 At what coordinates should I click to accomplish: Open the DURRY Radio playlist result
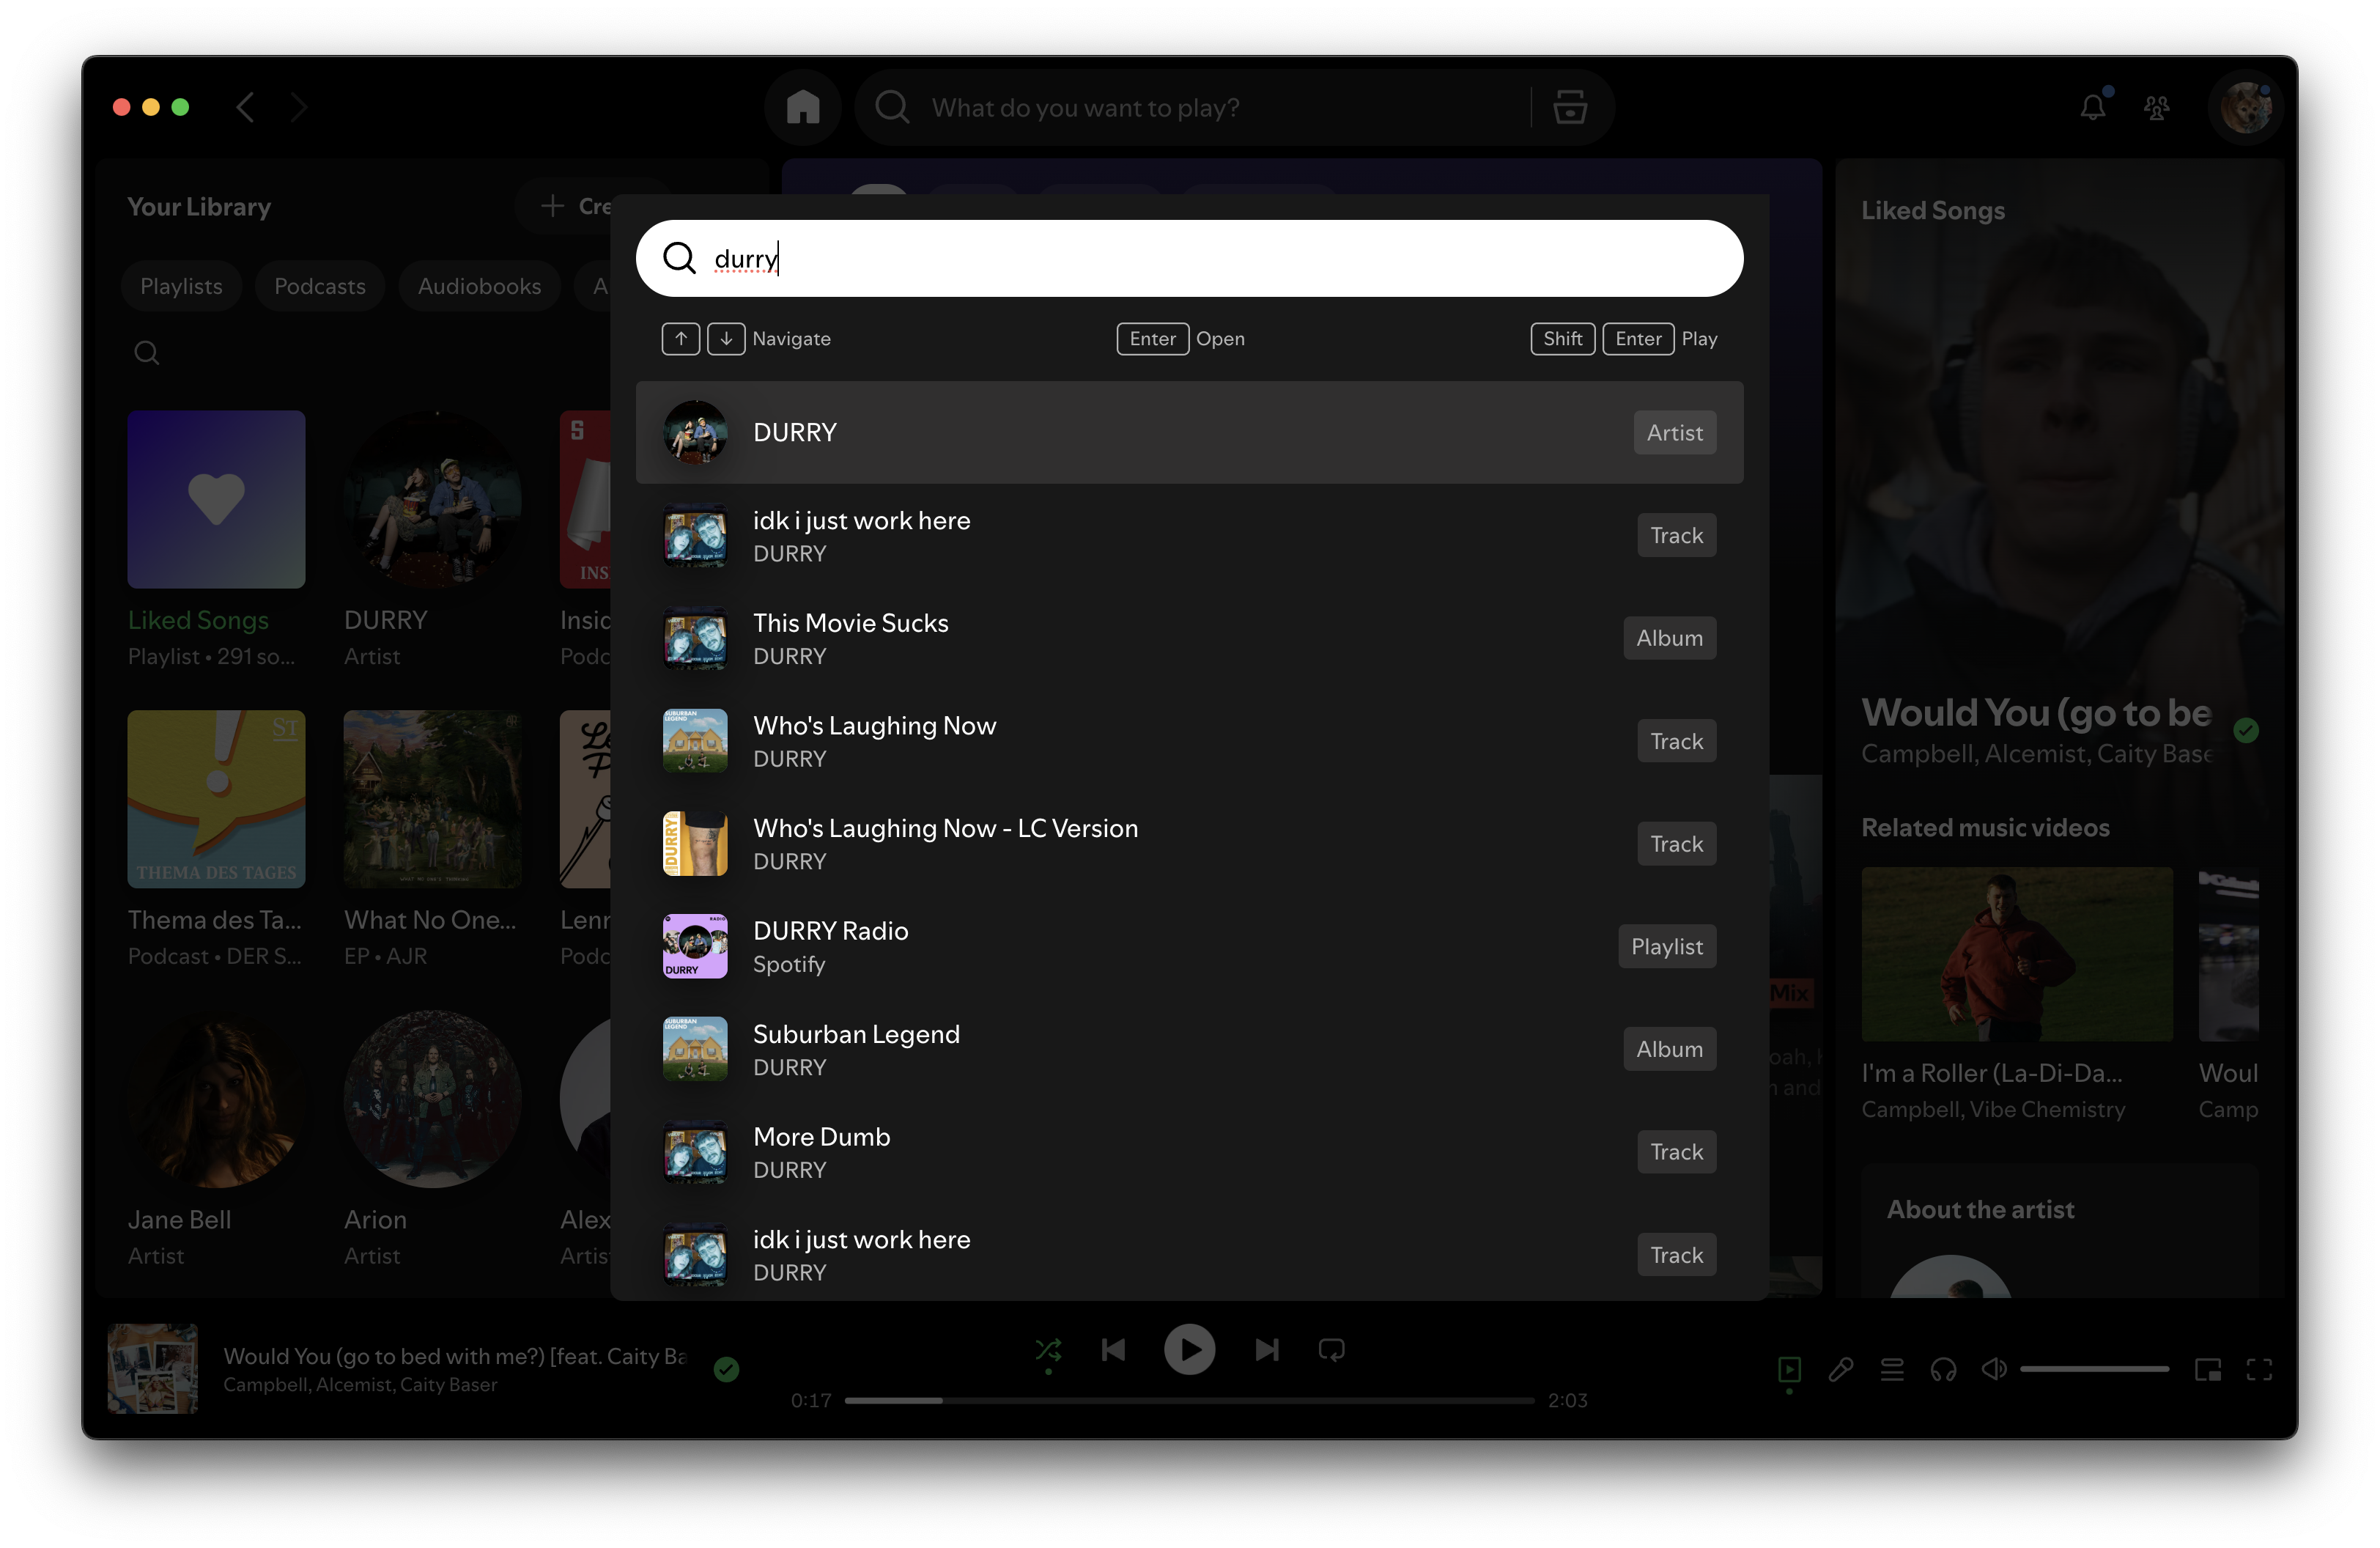1189,946
